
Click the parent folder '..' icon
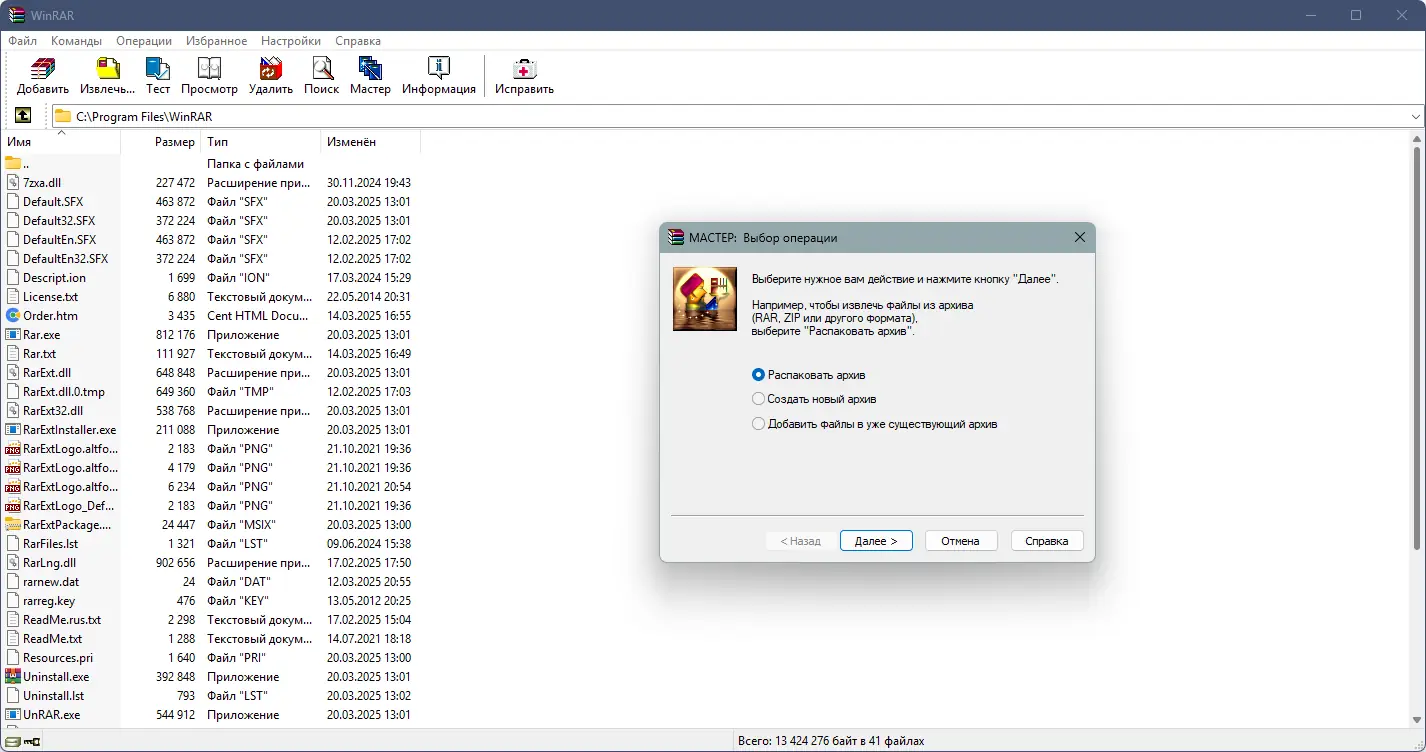coord(13,164)
